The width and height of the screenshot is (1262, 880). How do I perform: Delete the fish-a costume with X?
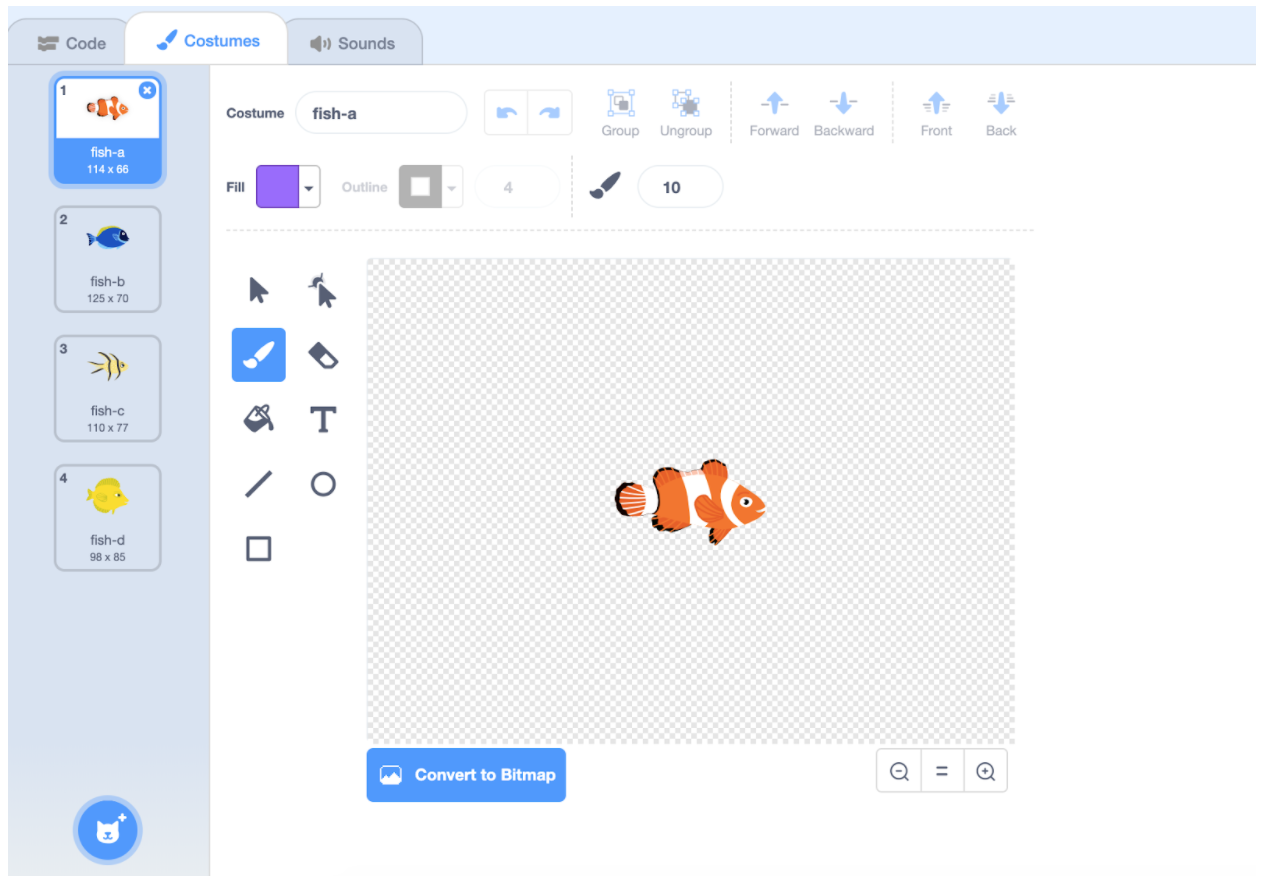pos(147,90)
